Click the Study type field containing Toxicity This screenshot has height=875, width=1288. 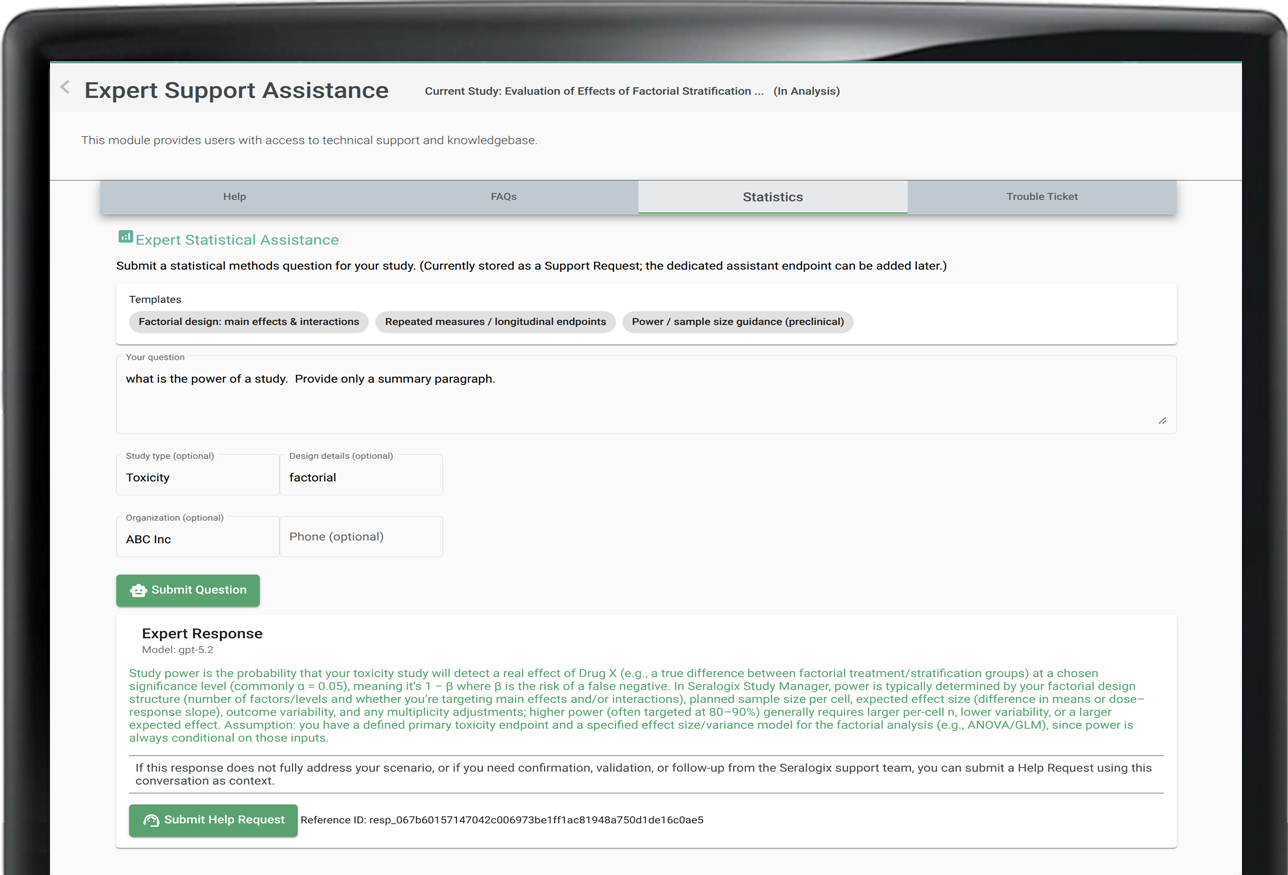[x=197, y=477]
